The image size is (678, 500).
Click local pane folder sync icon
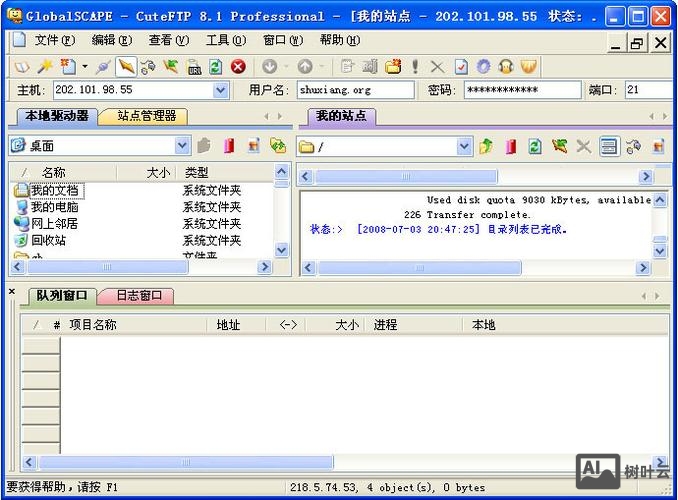click(x=278, y=146)
